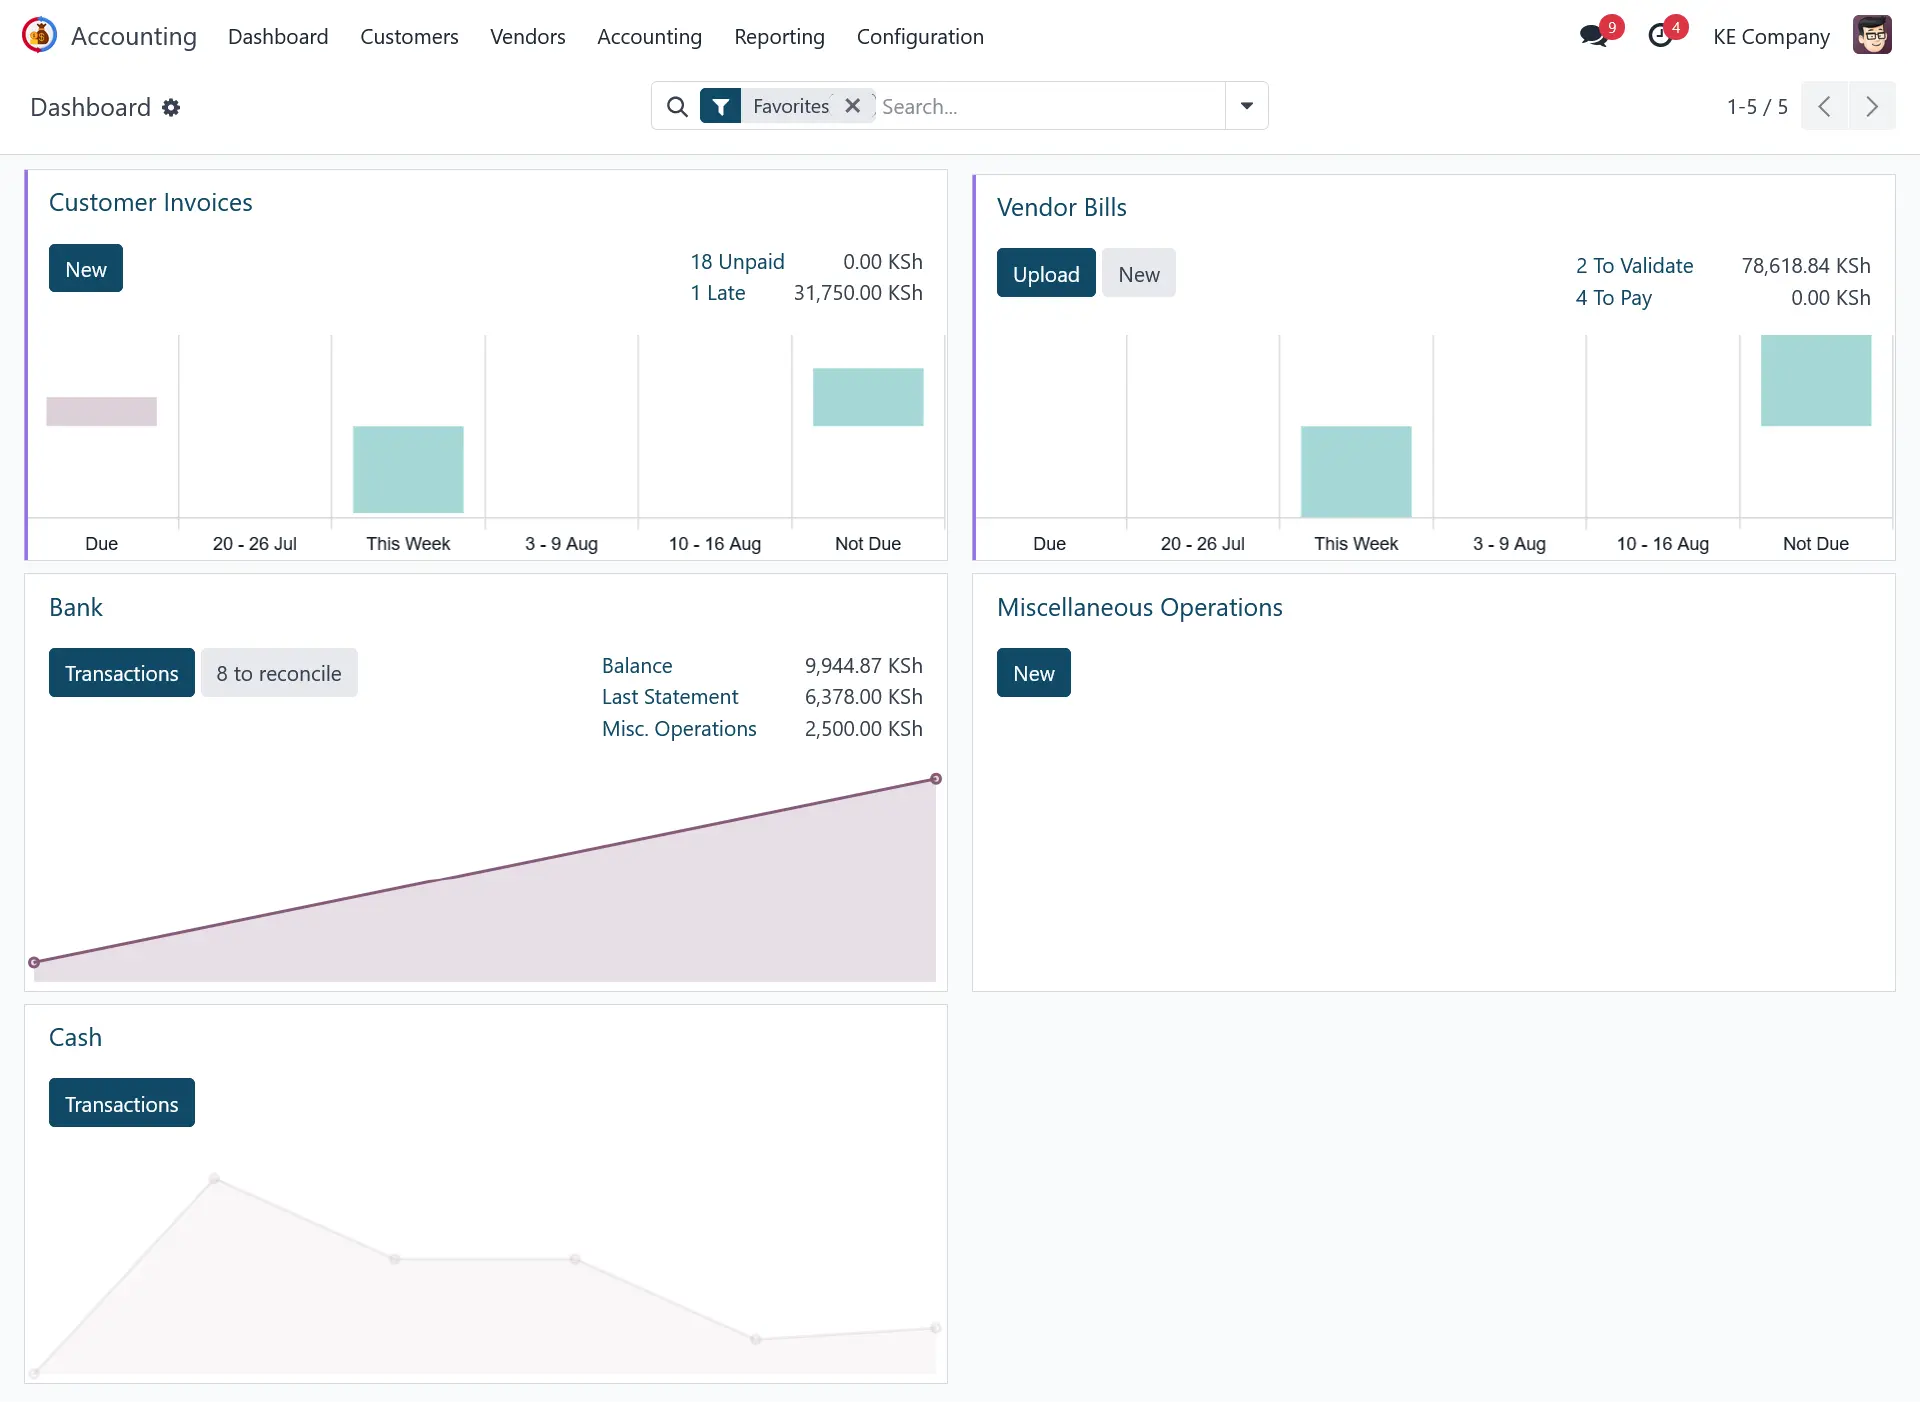This screenshot has width=1920, height=1402.
Task: Click the 8 to reconcile button
Action: (x=279, y=673)
